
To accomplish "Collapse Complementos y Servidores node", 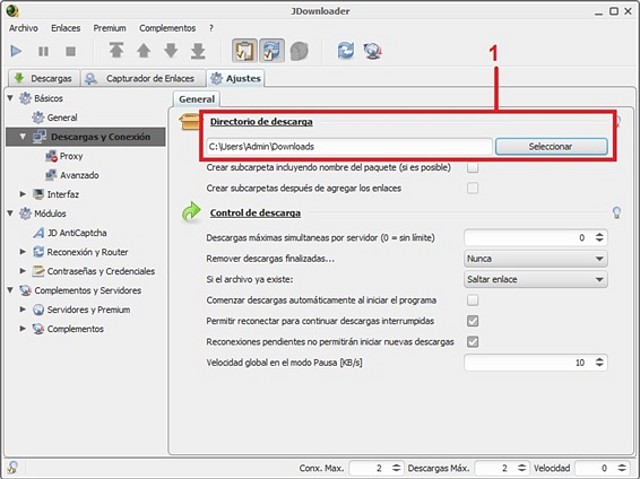I will (x=11, y=290).
